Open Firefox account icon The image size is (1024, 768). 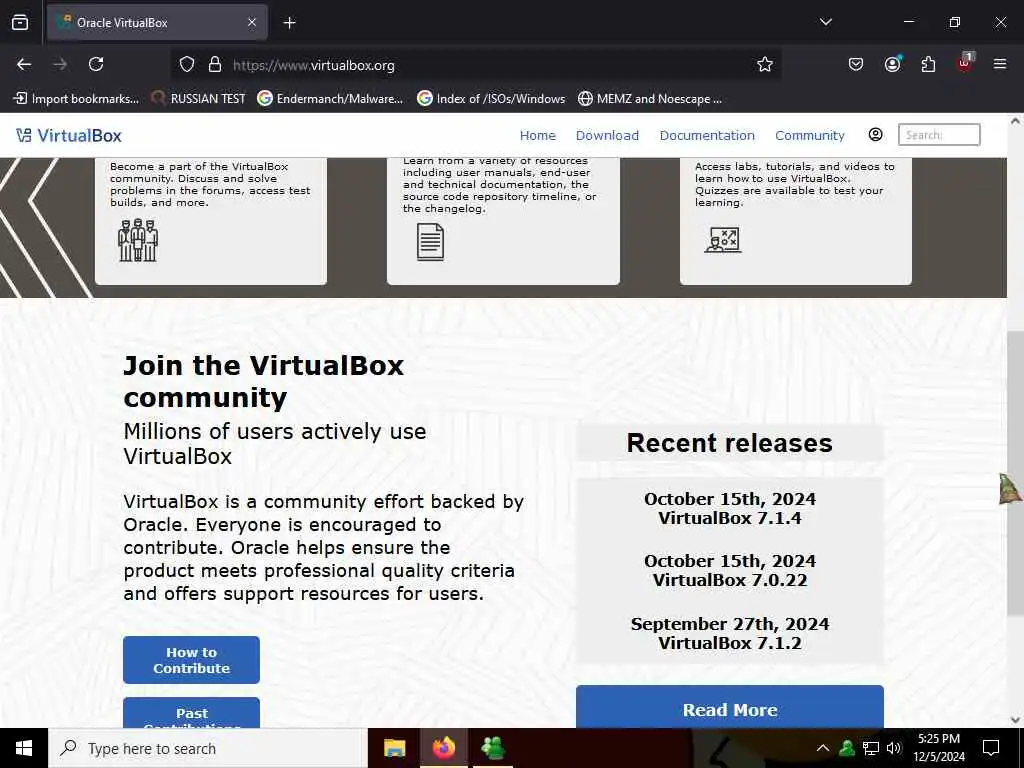(892, 64)
